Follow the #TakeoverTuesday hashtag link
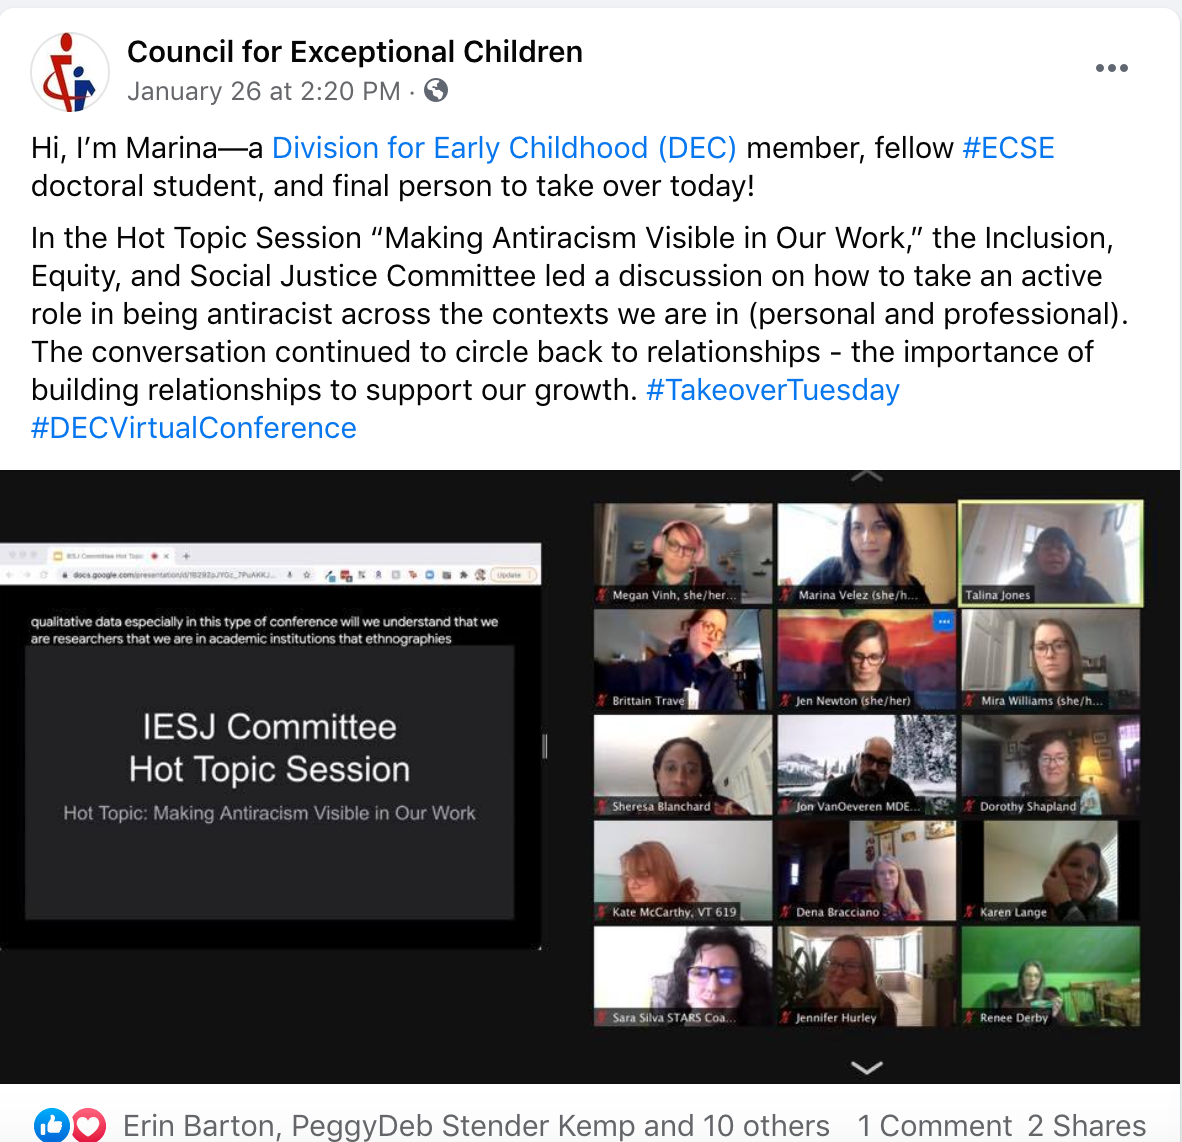Screen dimensions: 1182x1142 [773, 390]
